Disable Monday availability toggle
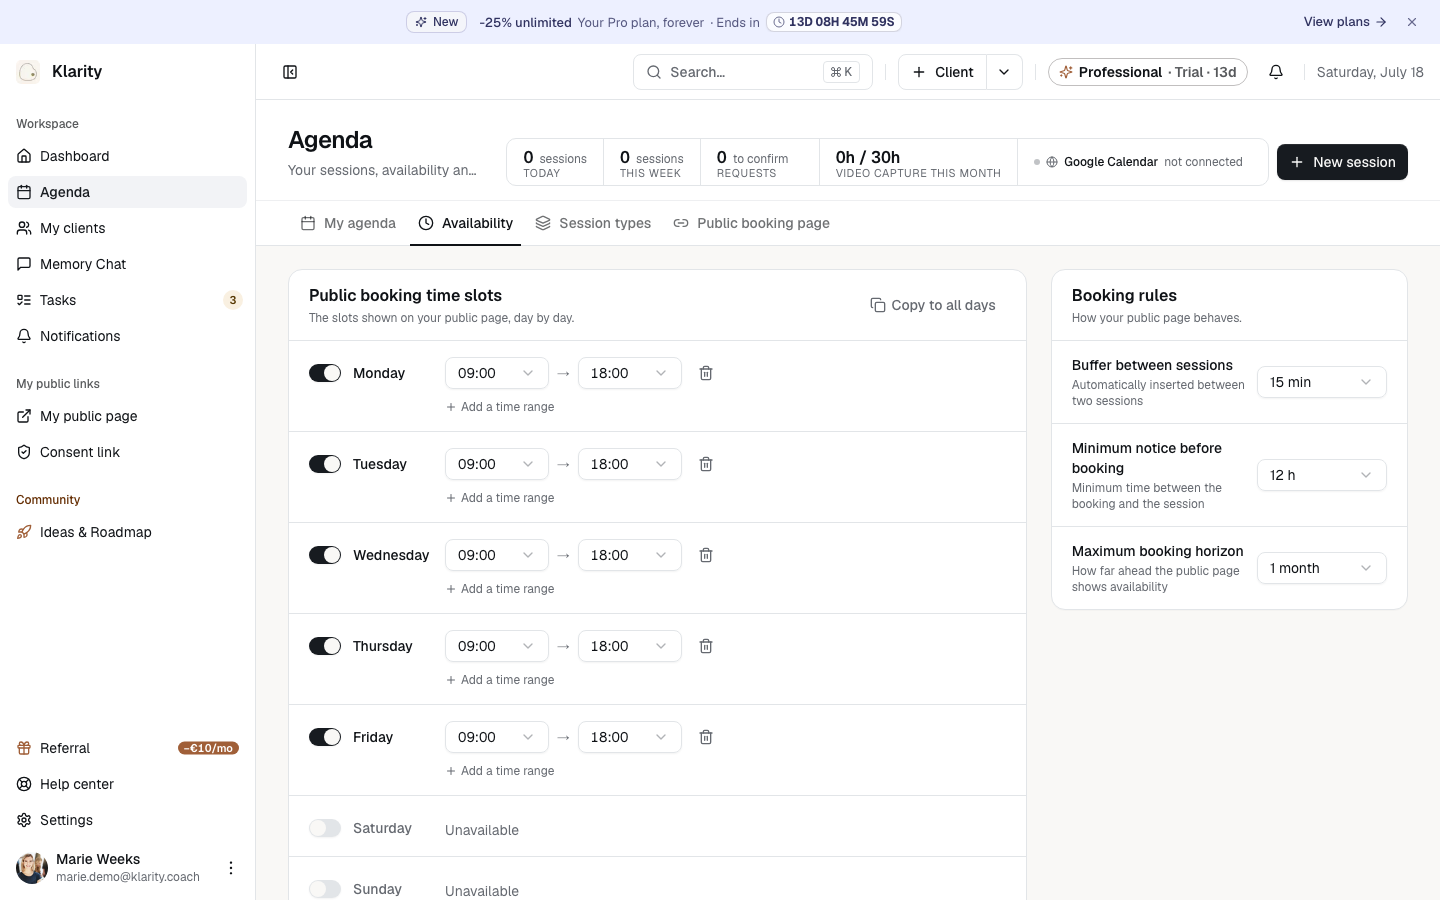Image resolution: width=1440 pixels, height=900 pixels. 325,373
